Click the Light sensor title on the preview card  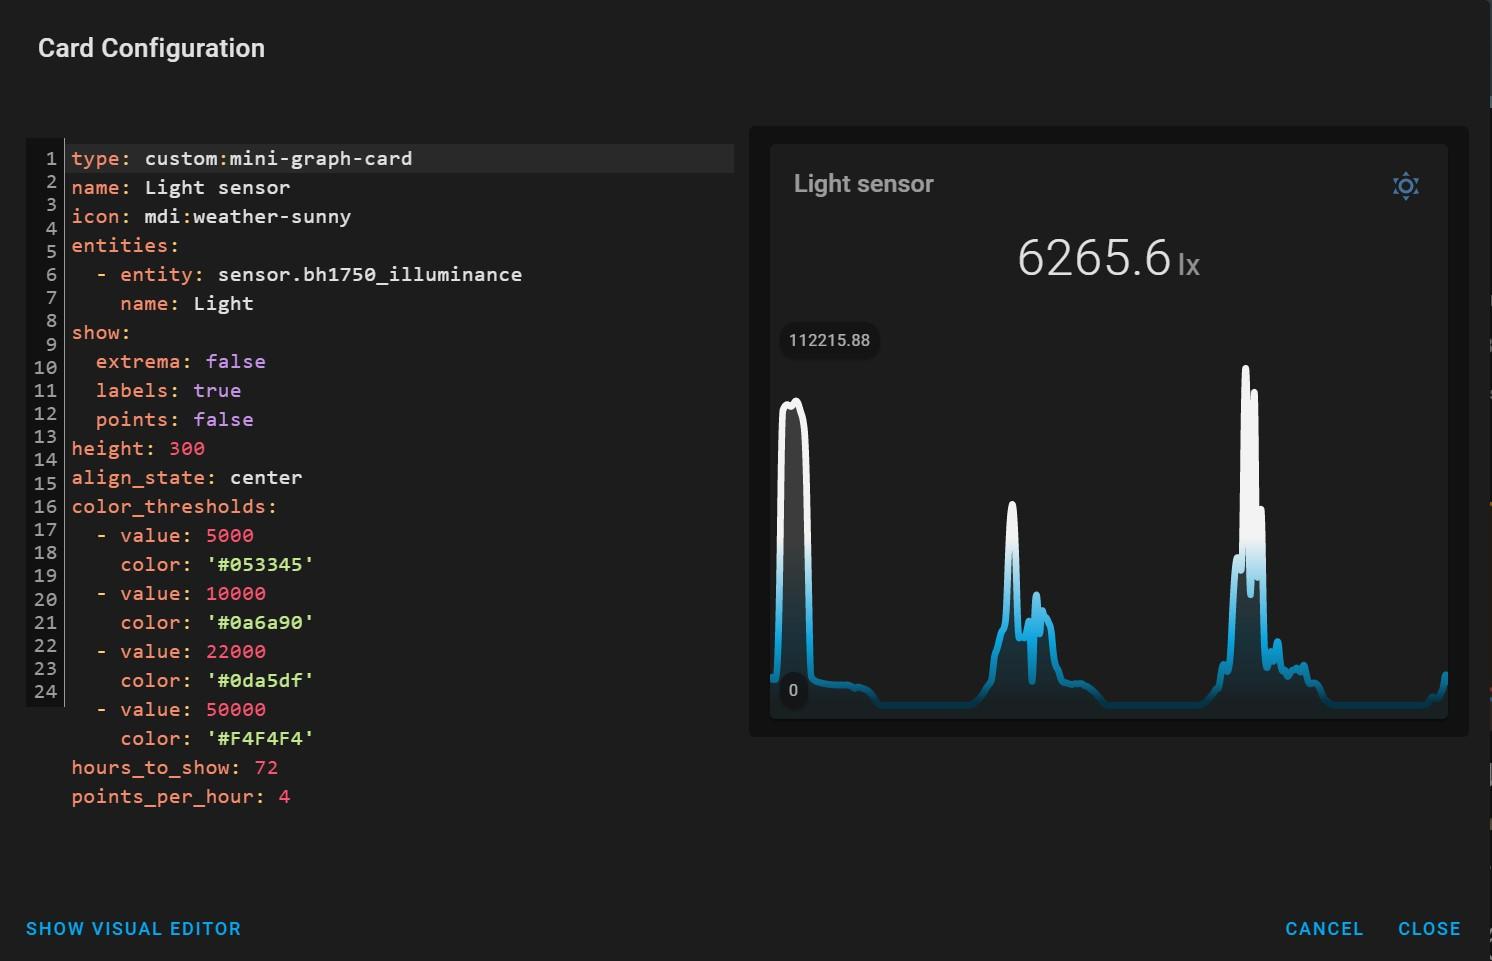[x=863, y=183]
